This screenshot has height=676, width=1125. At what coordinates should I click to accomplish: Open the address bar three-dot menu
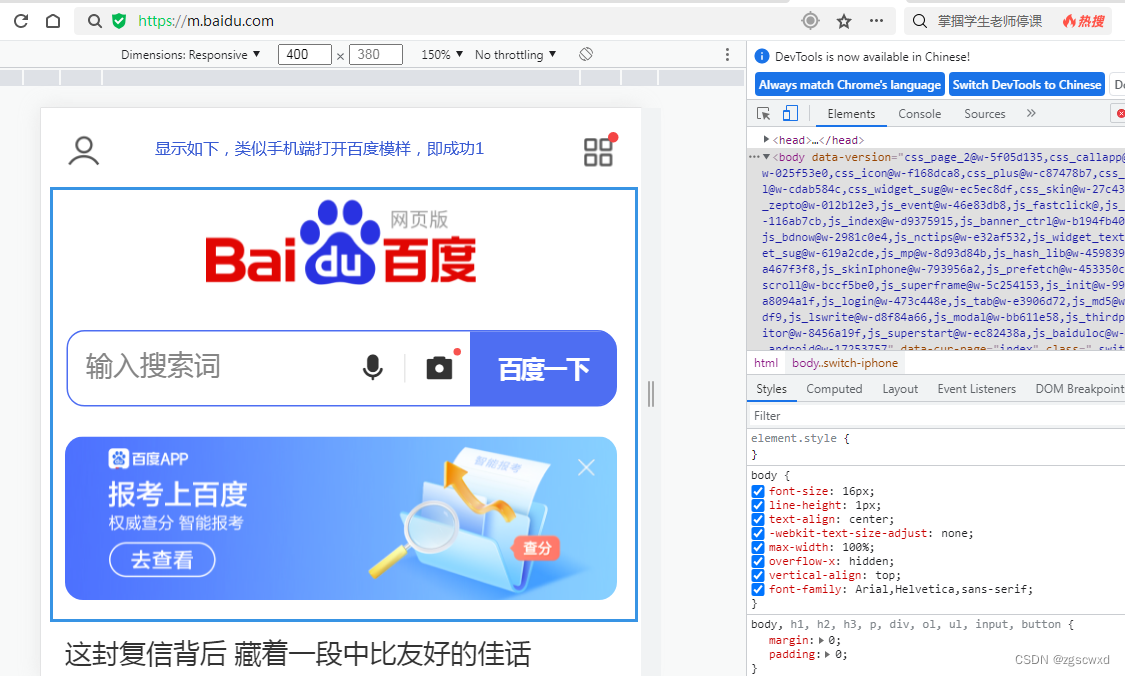(876, 21)
